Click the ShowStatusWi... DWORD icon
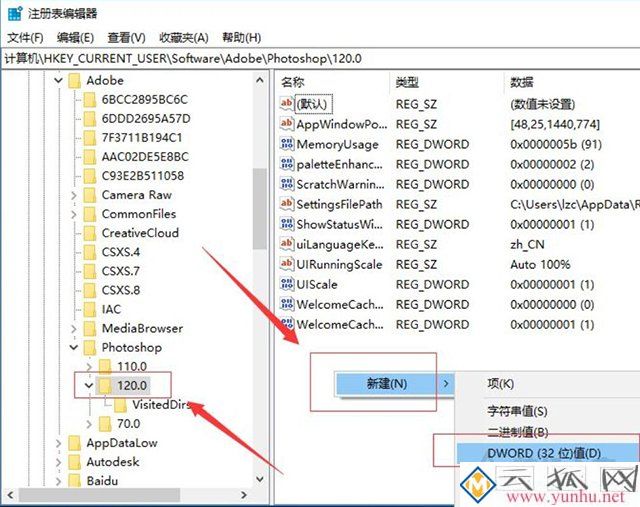 coord(287,224)
